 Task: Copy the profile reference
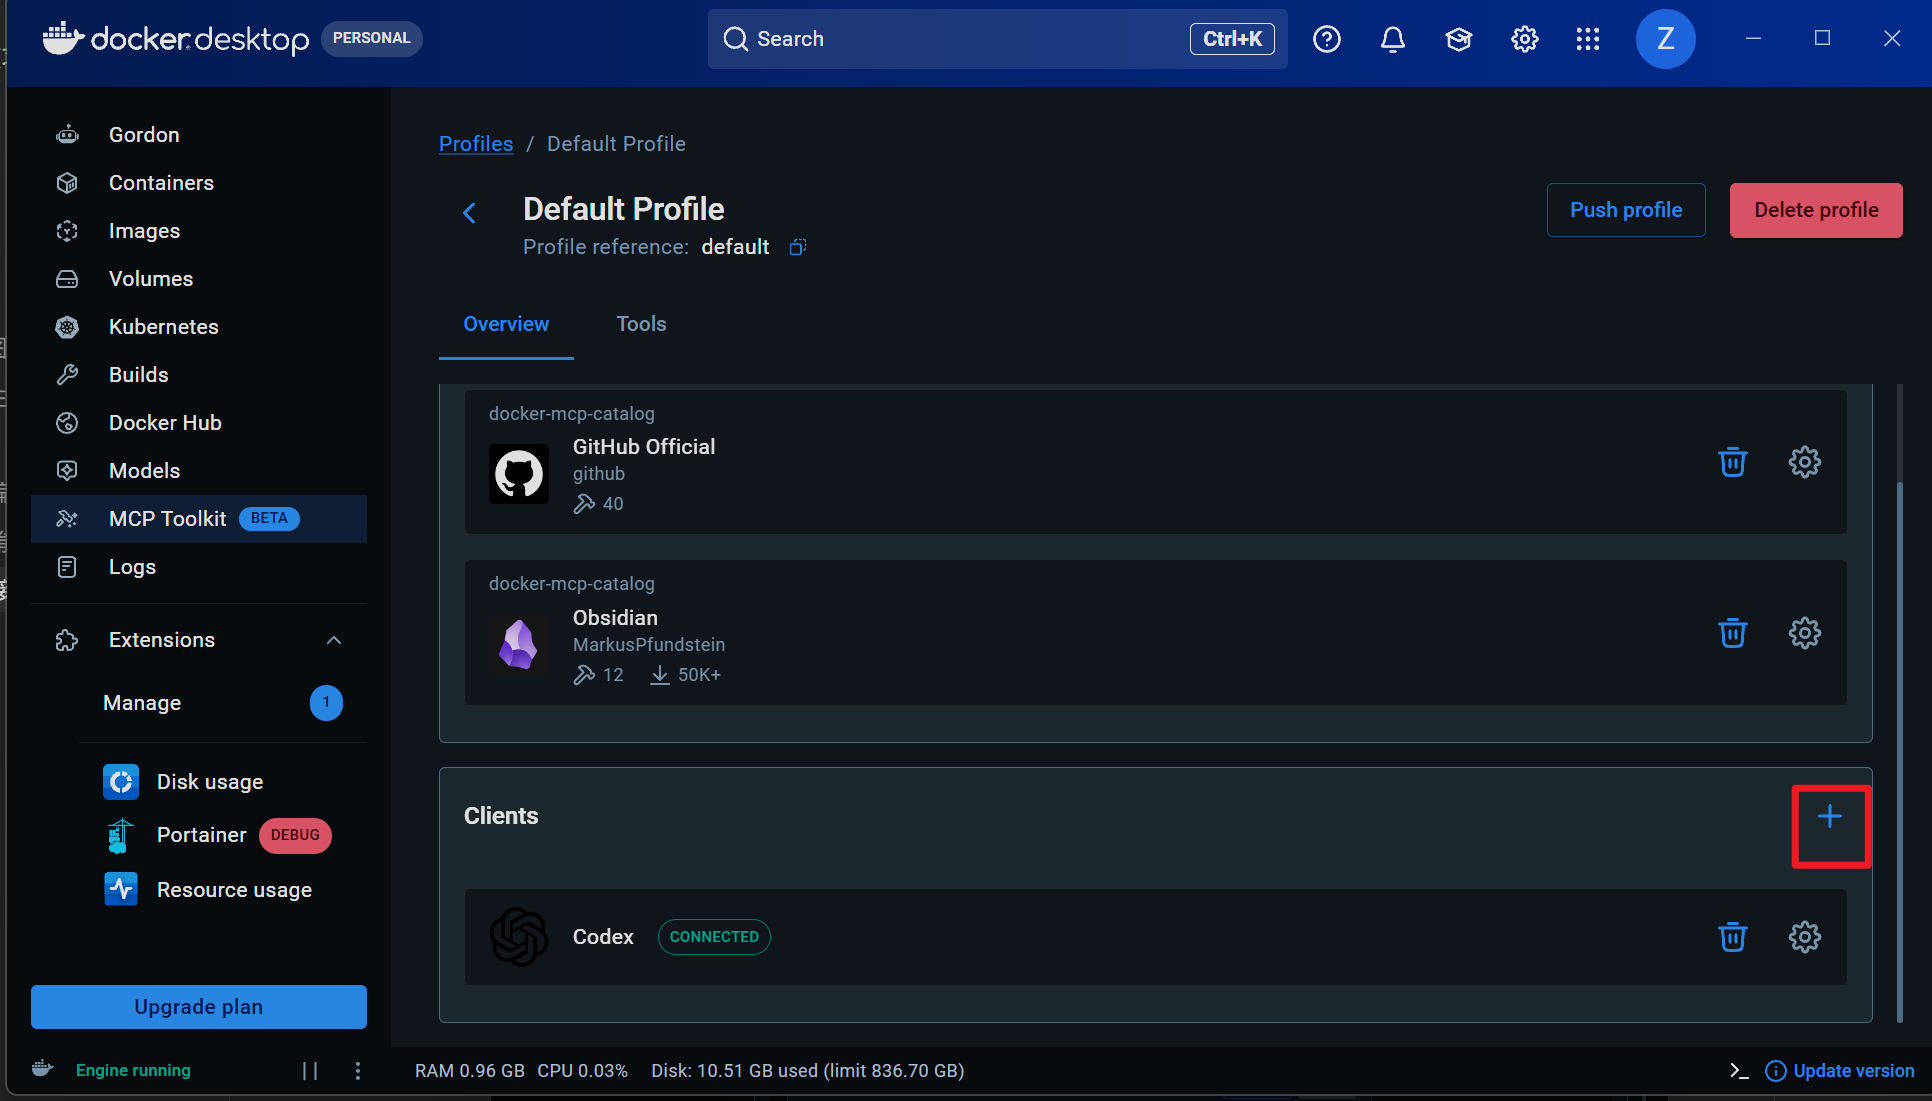797,247
